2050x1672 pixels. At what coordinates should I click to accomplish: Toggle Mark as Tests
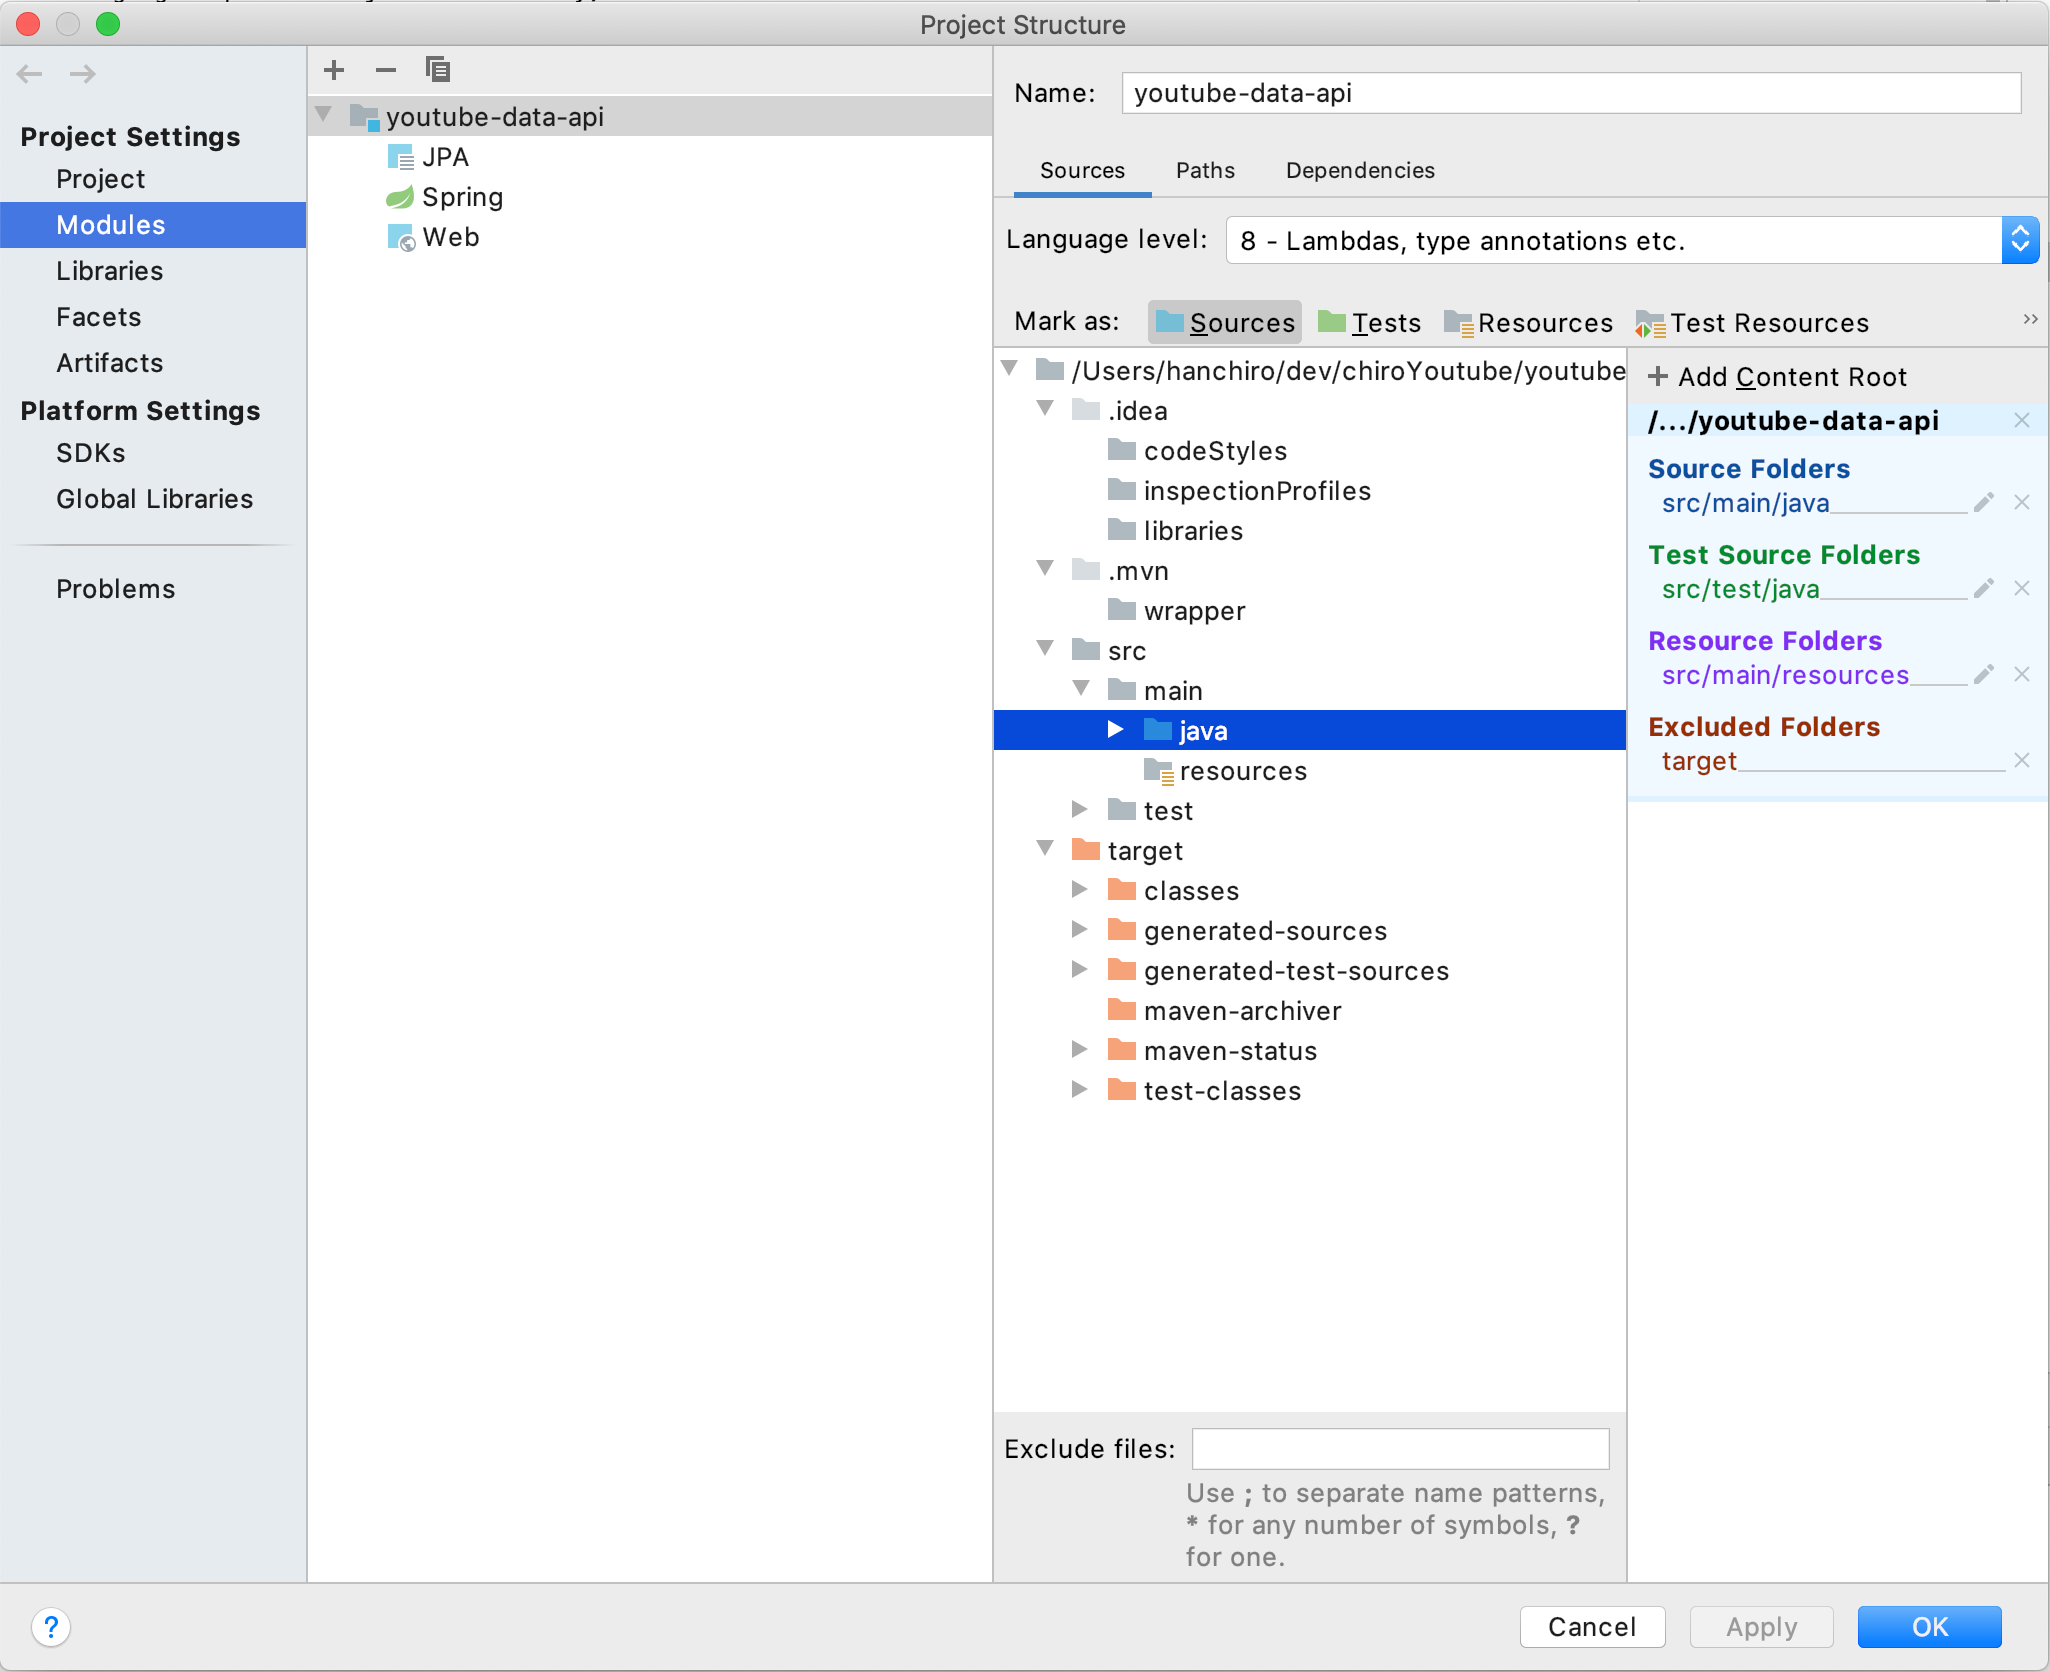pos(1370,323)
